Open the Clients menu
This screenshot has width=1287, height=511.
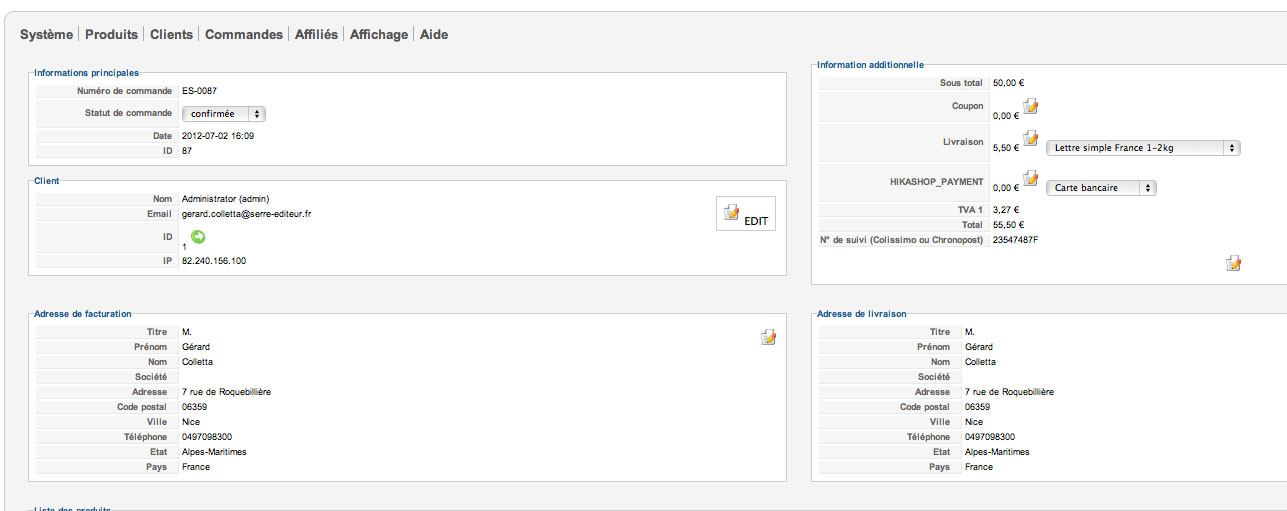(171, 34)
